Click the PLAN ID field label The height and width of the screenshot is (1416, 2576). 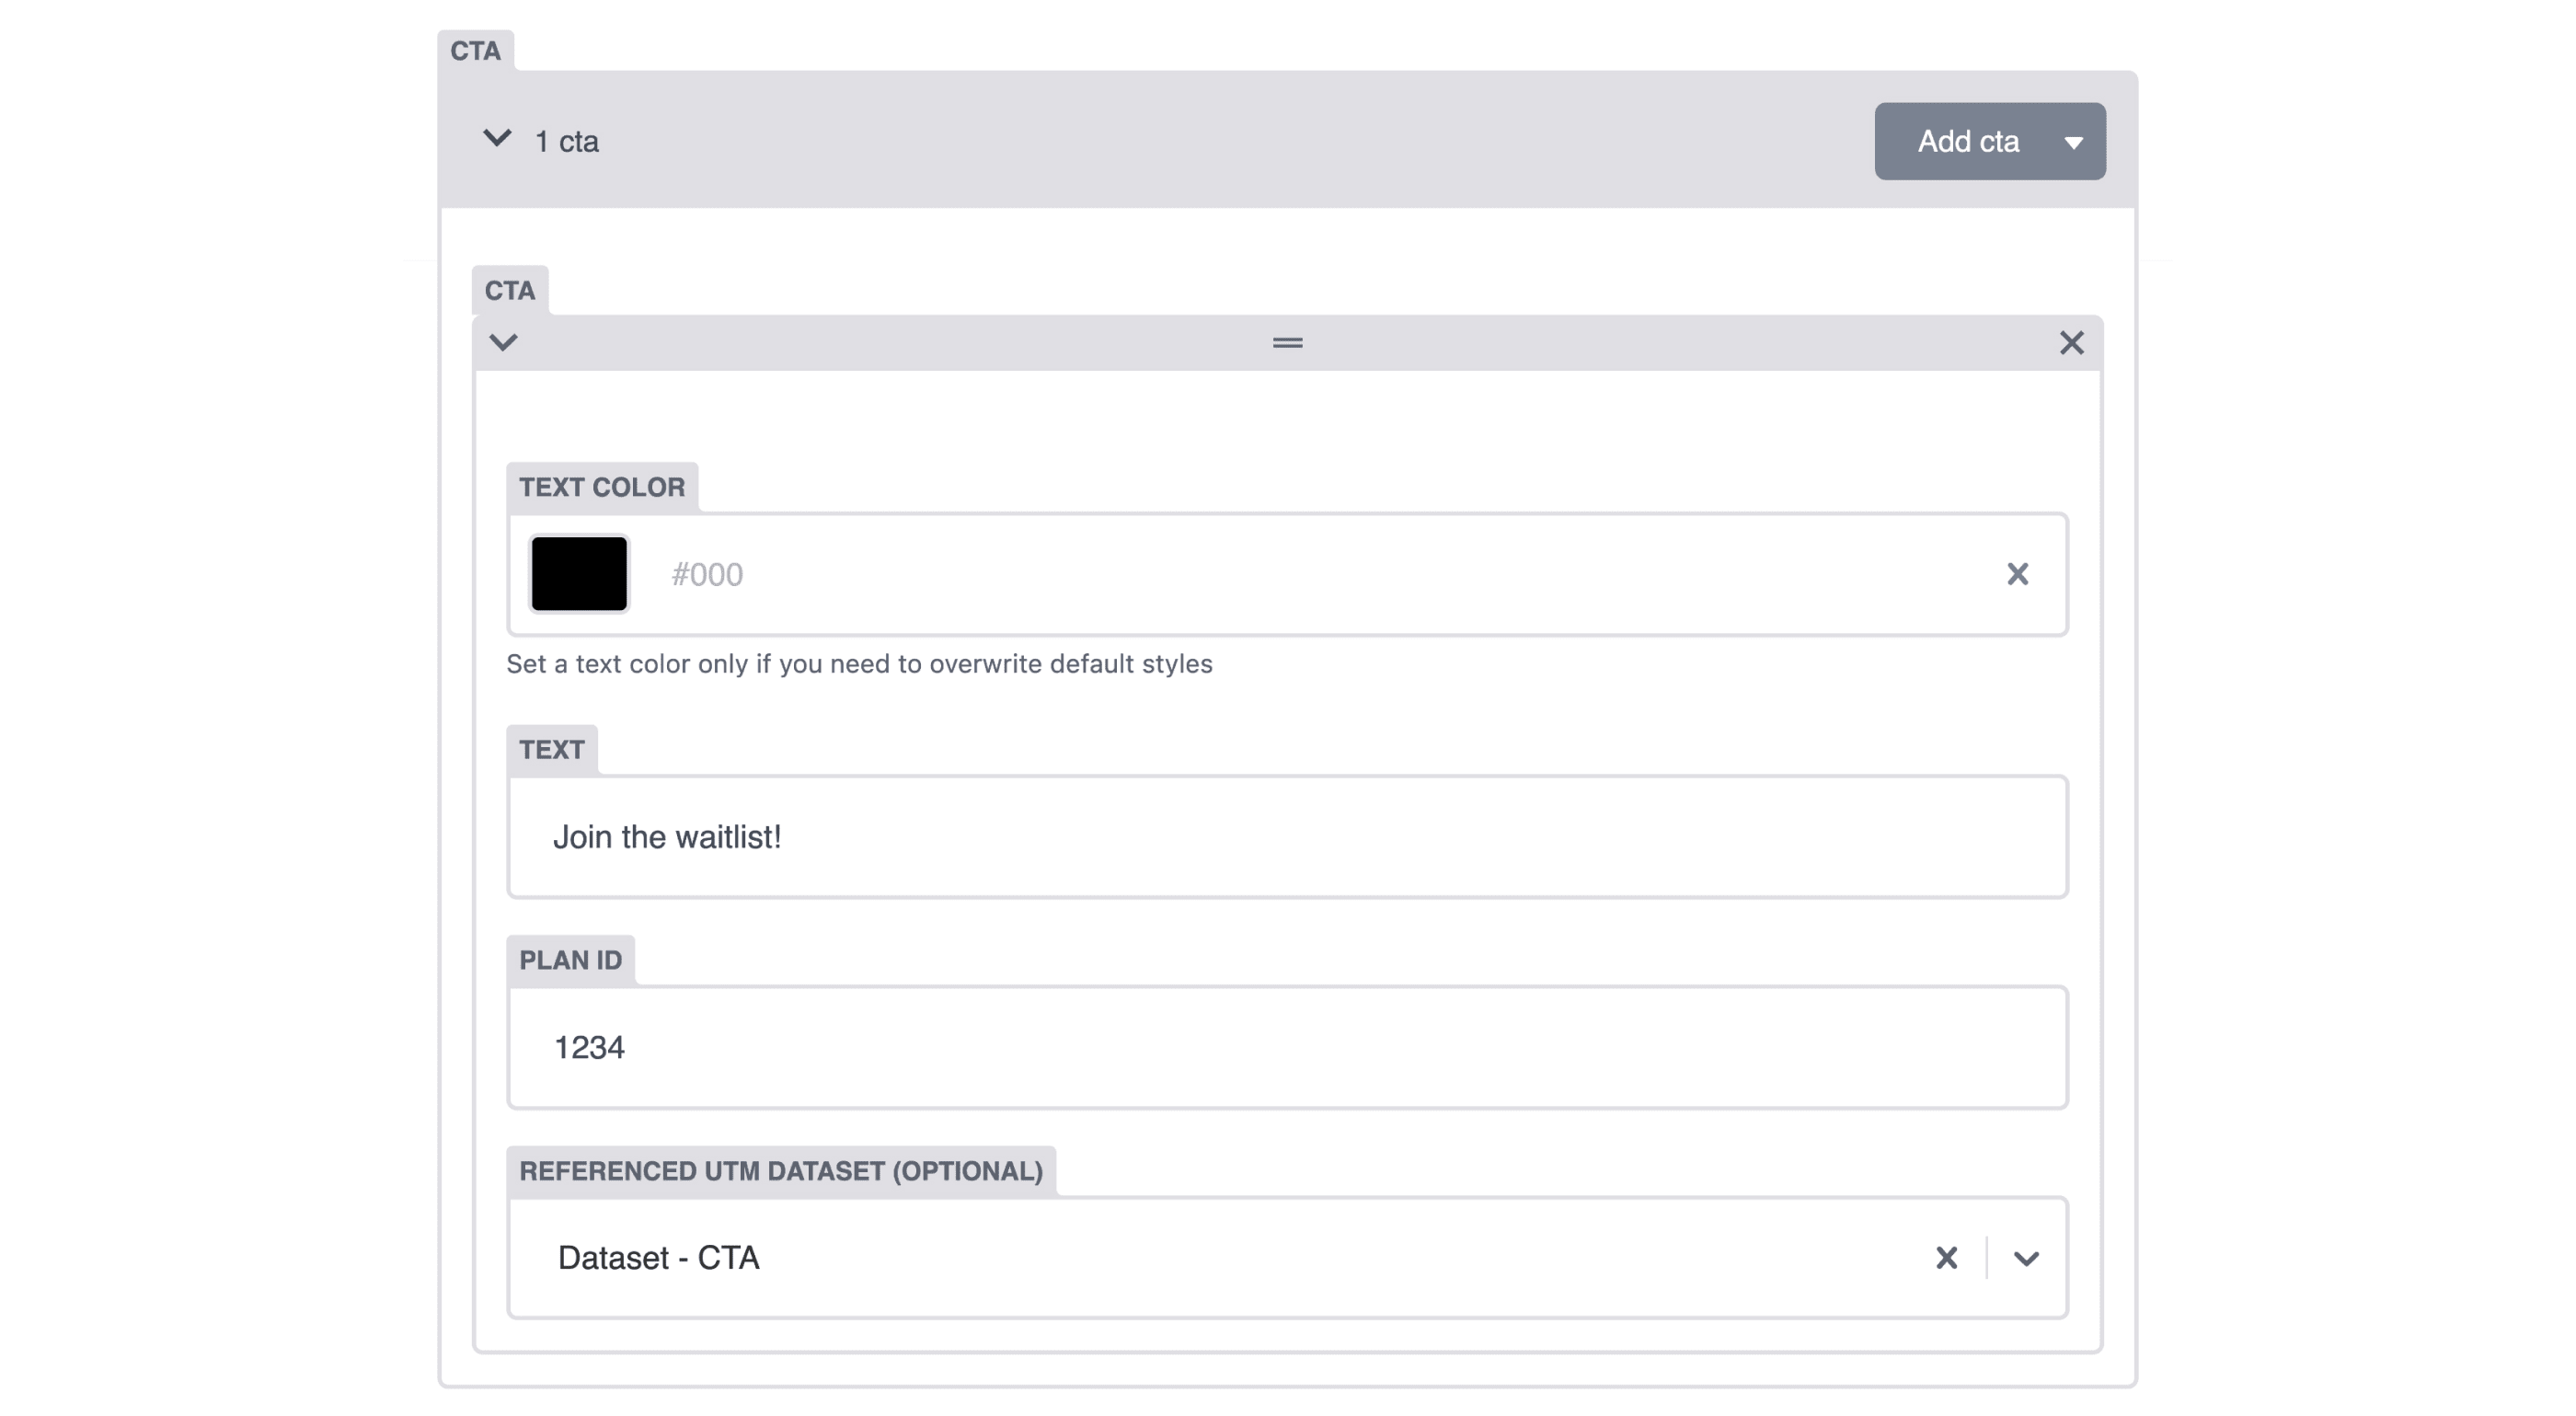[x=571, y=960]
